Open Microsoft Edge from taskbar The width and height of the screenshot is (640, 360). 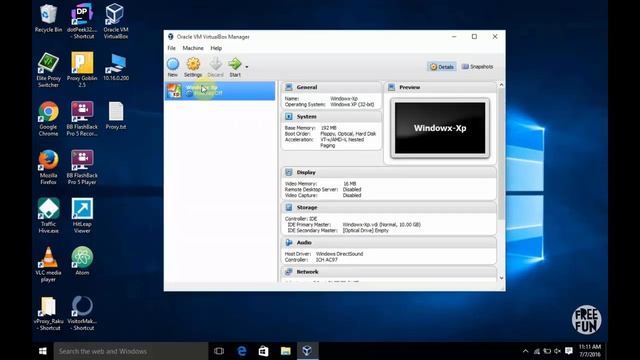[242, 351]
